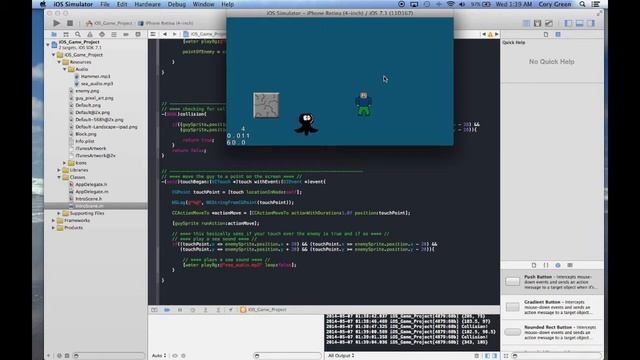Open related items menu in jump bar
Image resolution: width=640 pixels, height=360 pixels.
tap(153, 34)
